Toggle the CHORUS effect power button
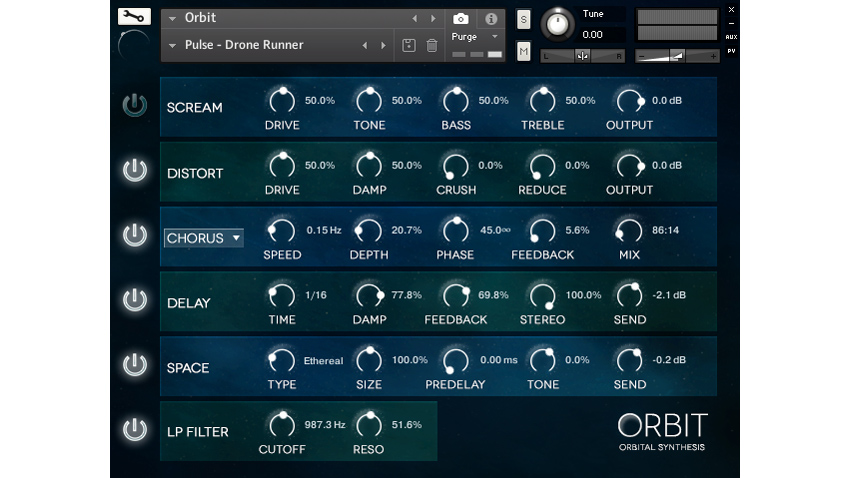 click(x=134, y=235)
